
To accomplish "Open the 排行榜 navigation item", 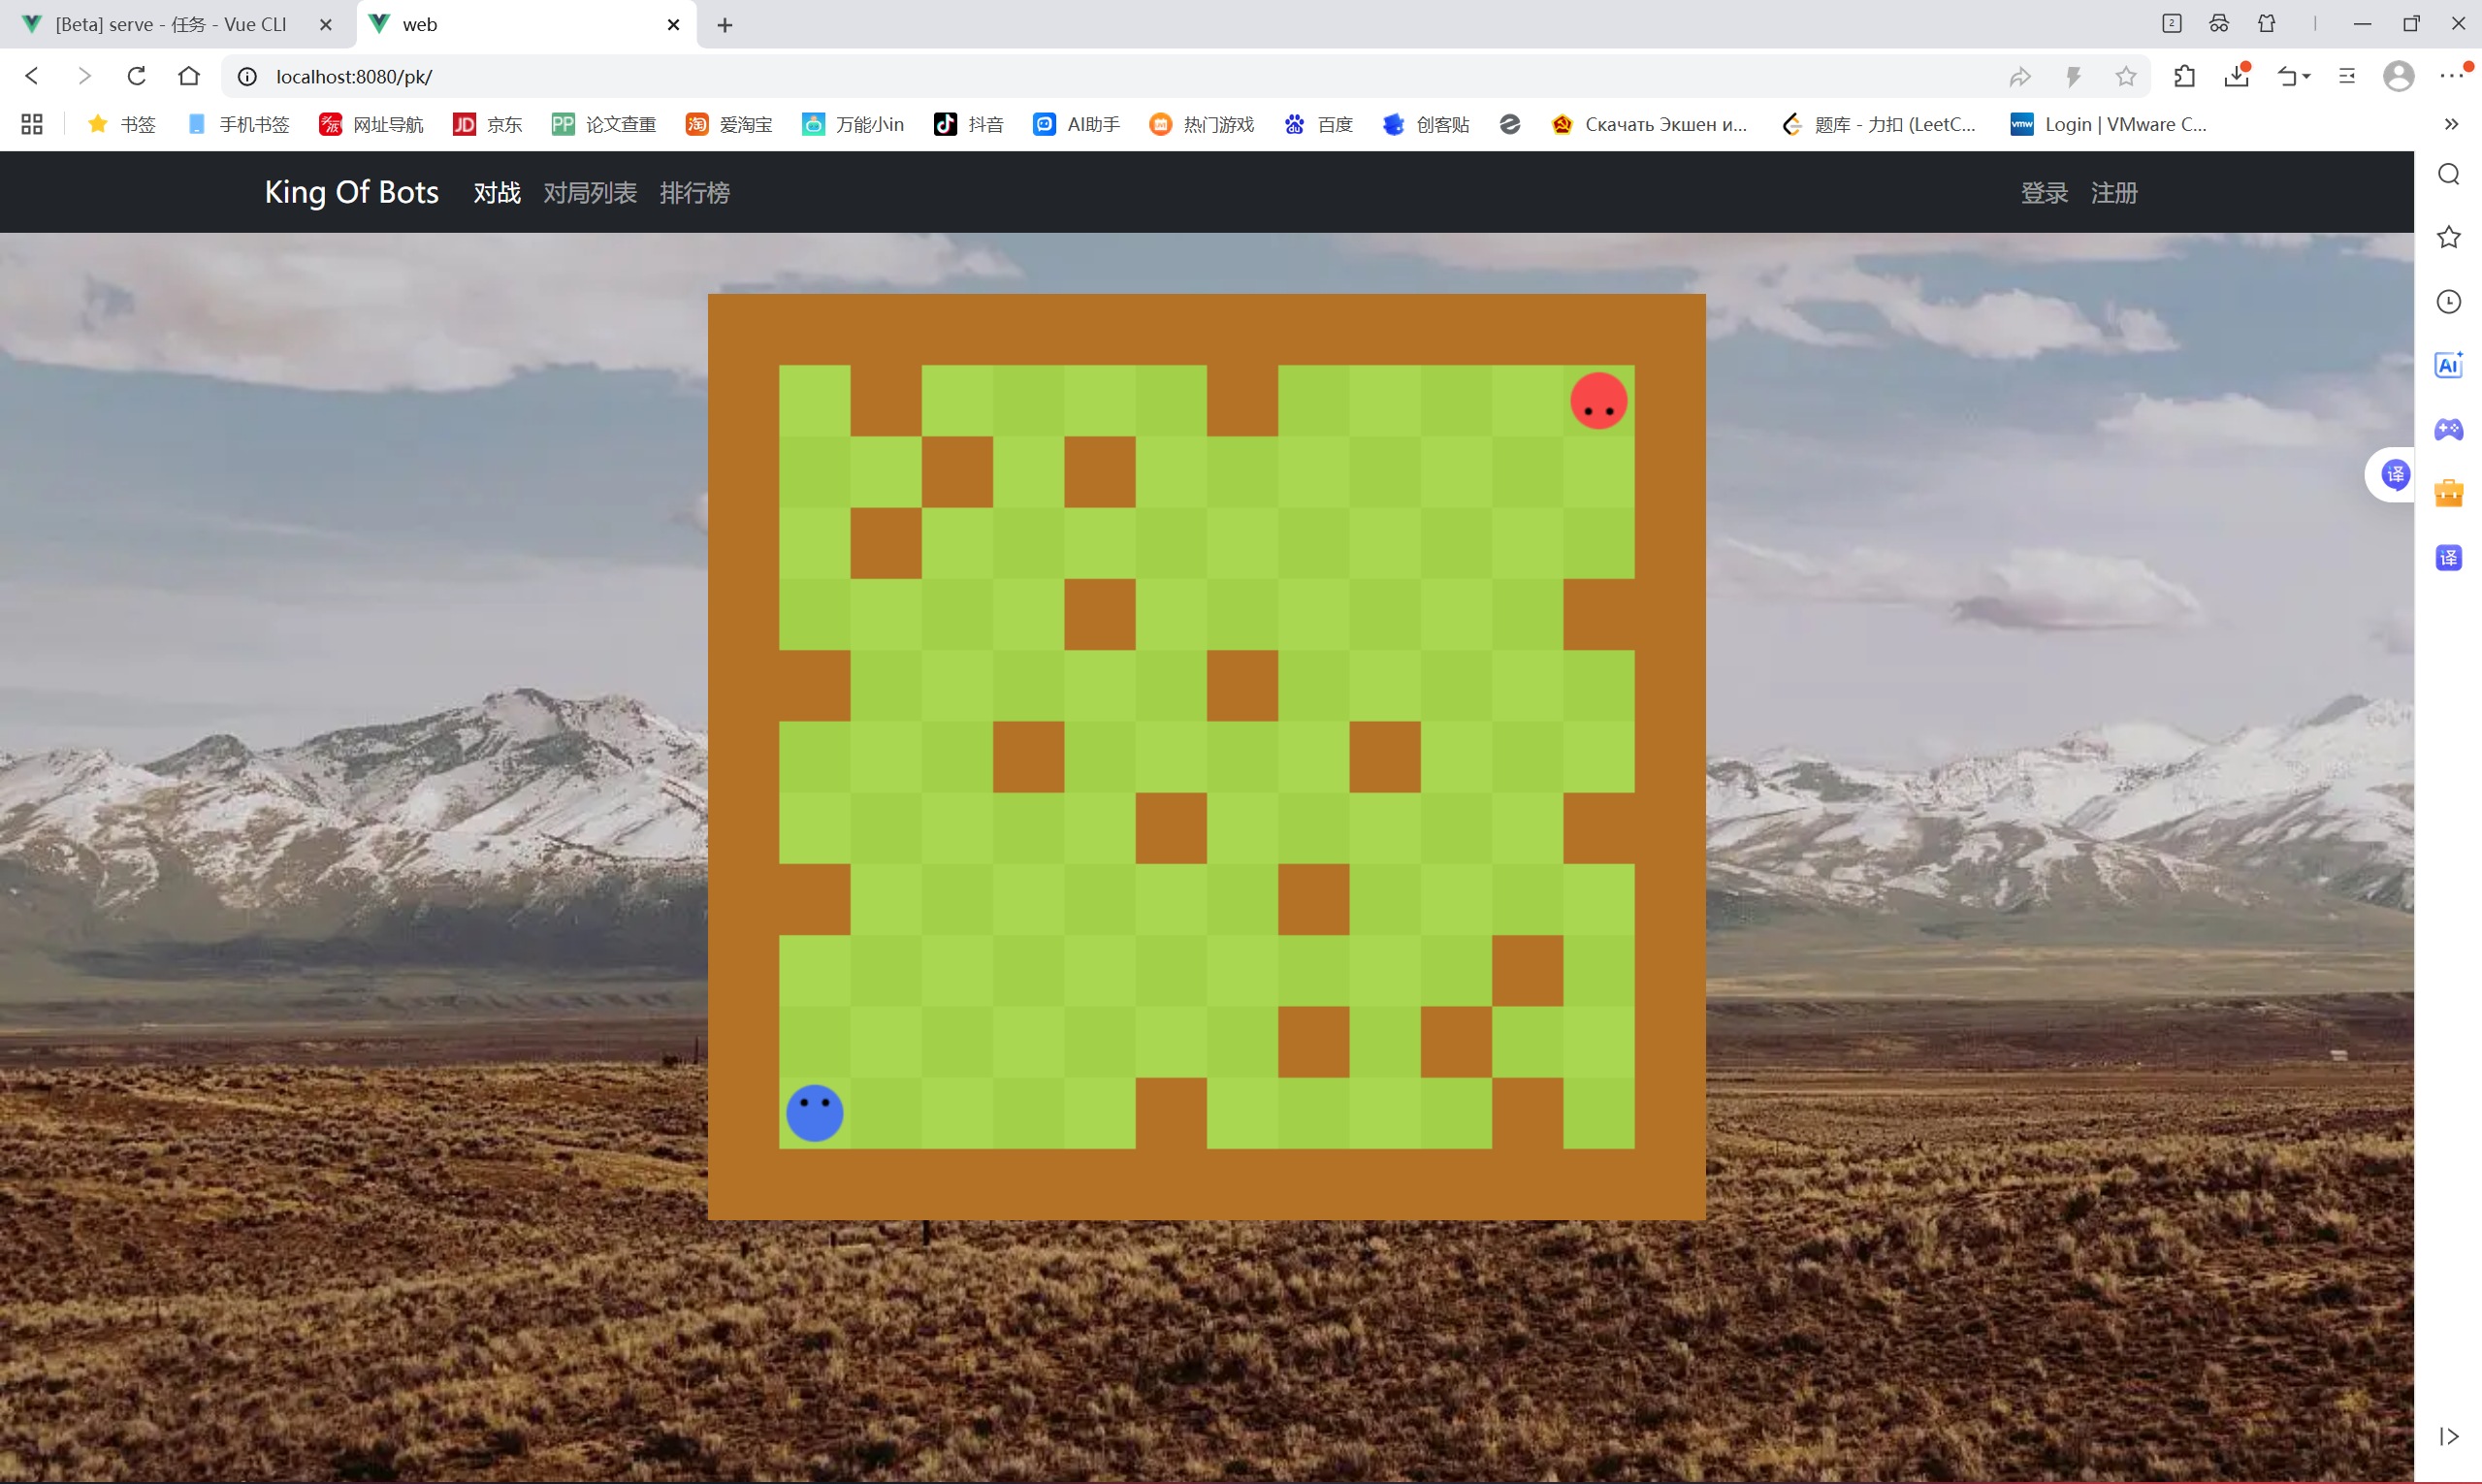I will pos(694,192).
